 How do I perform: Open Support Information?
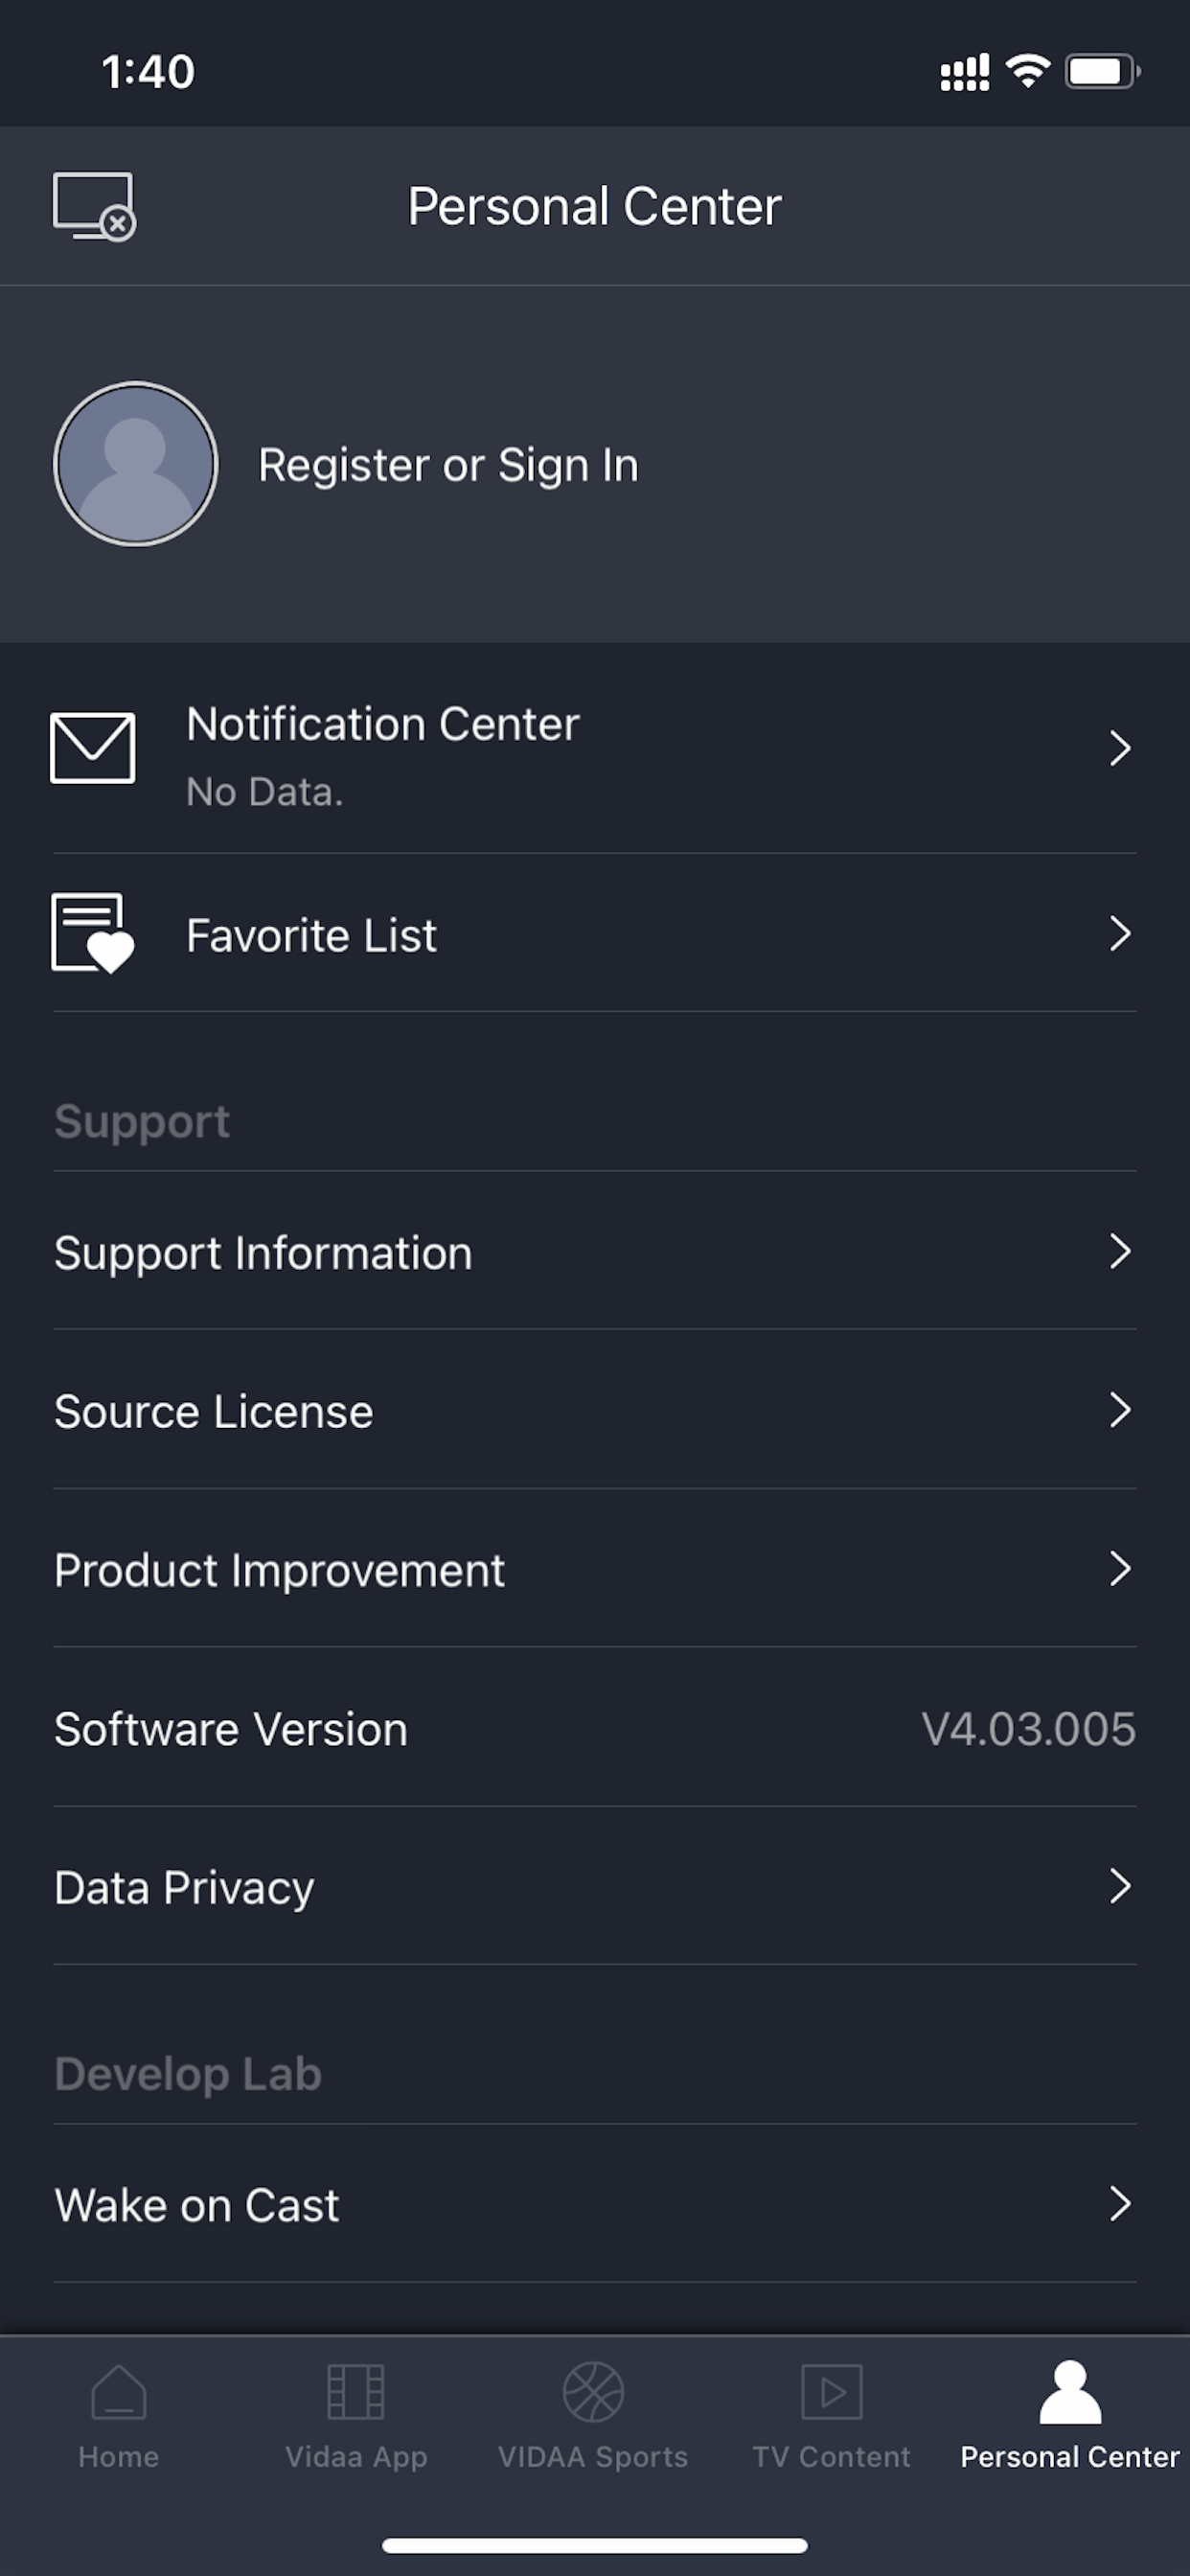263,1252
